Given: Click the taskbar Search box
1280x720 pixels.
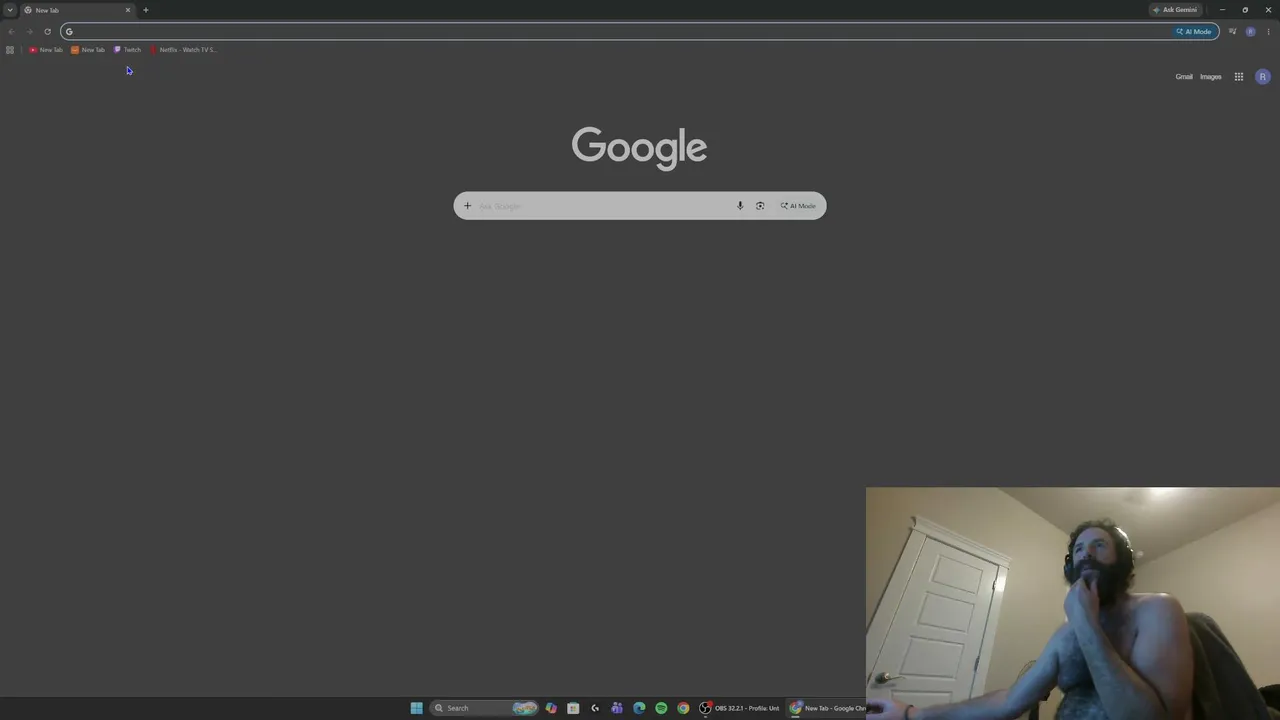Looking at the screenshot, I should [x=485, y=708].
